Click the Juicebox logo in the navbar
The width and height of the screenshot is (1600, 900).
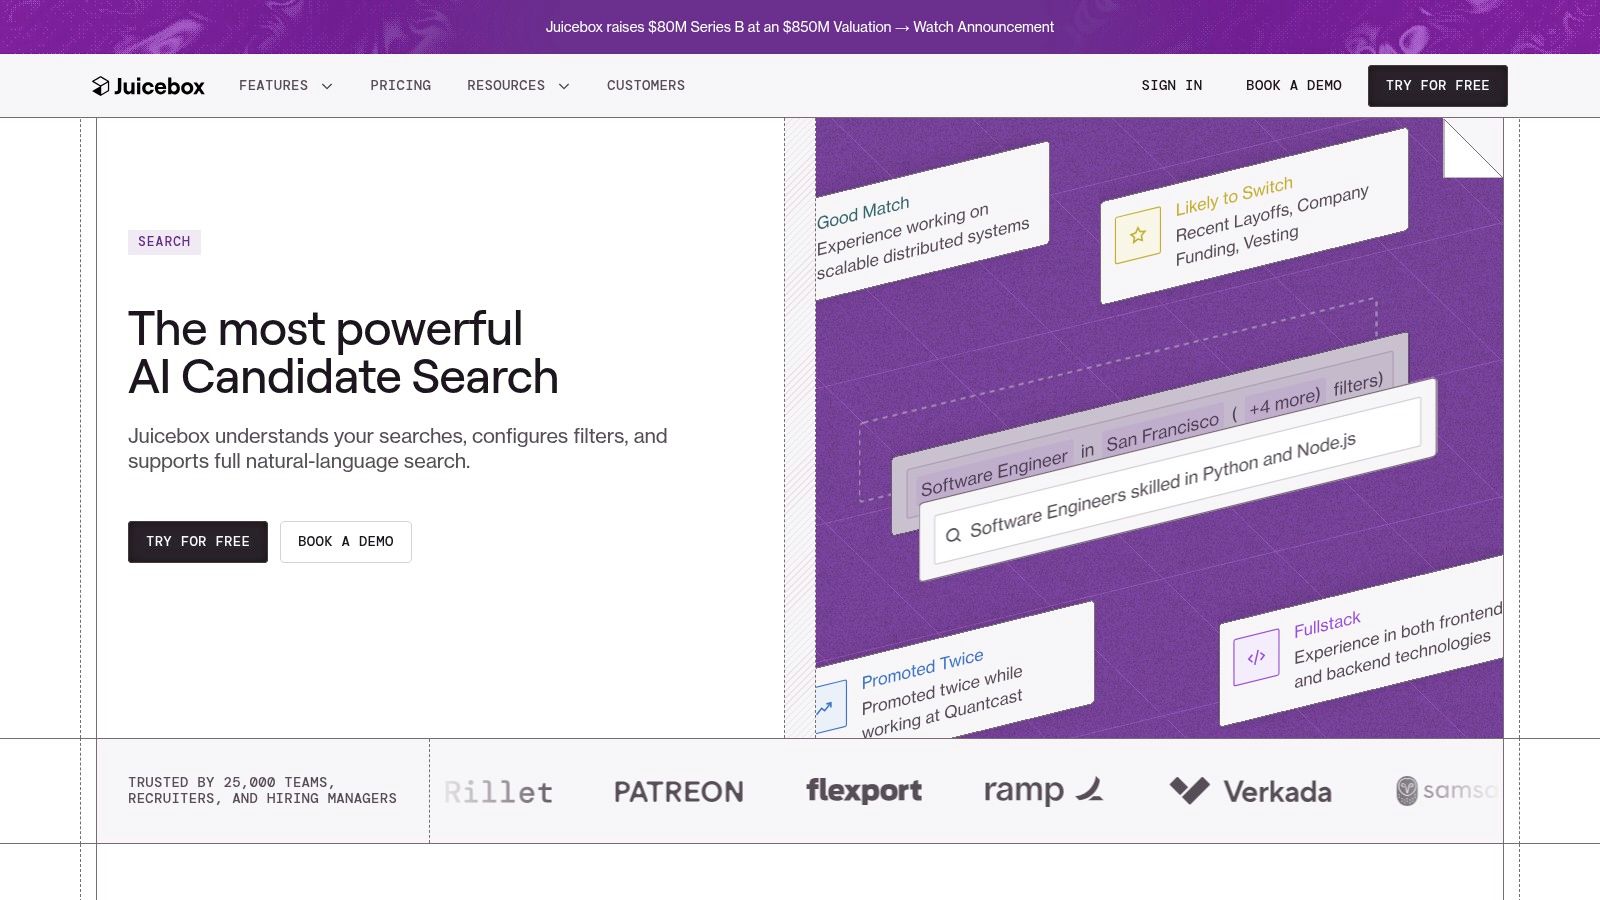148,86
